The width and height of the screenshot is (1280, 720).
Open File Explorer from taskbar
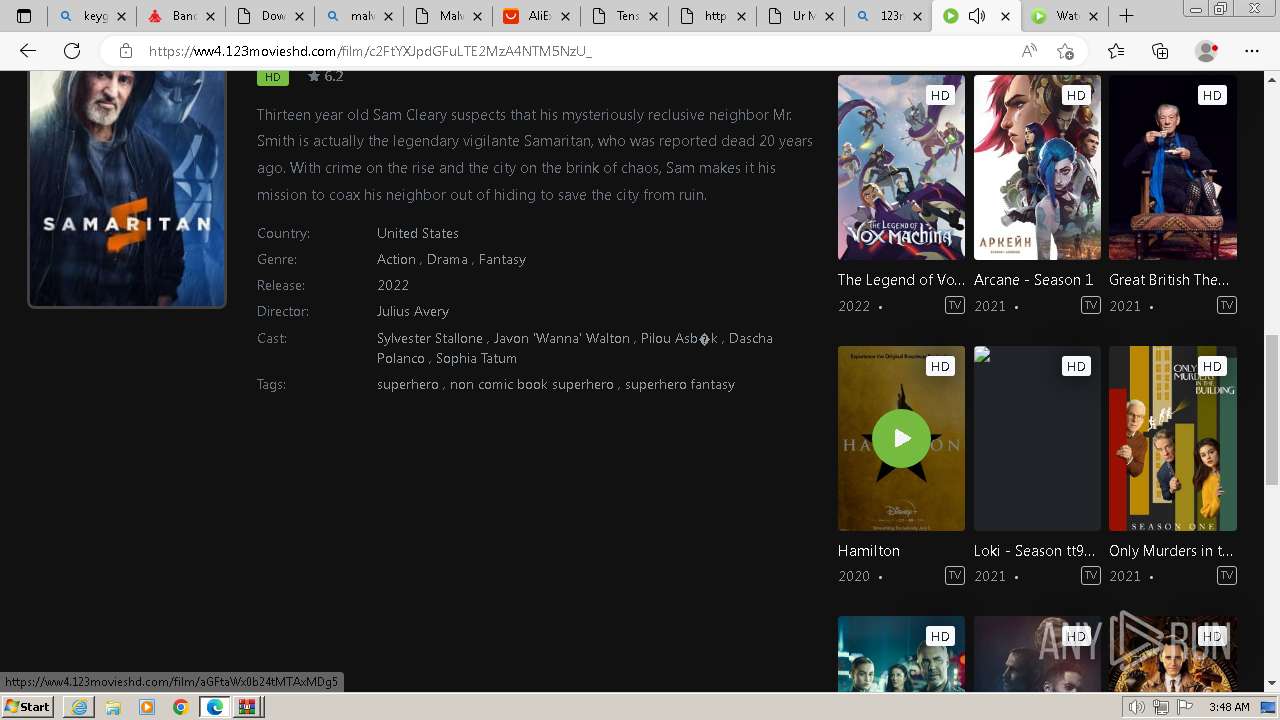(x=113, y=706)
